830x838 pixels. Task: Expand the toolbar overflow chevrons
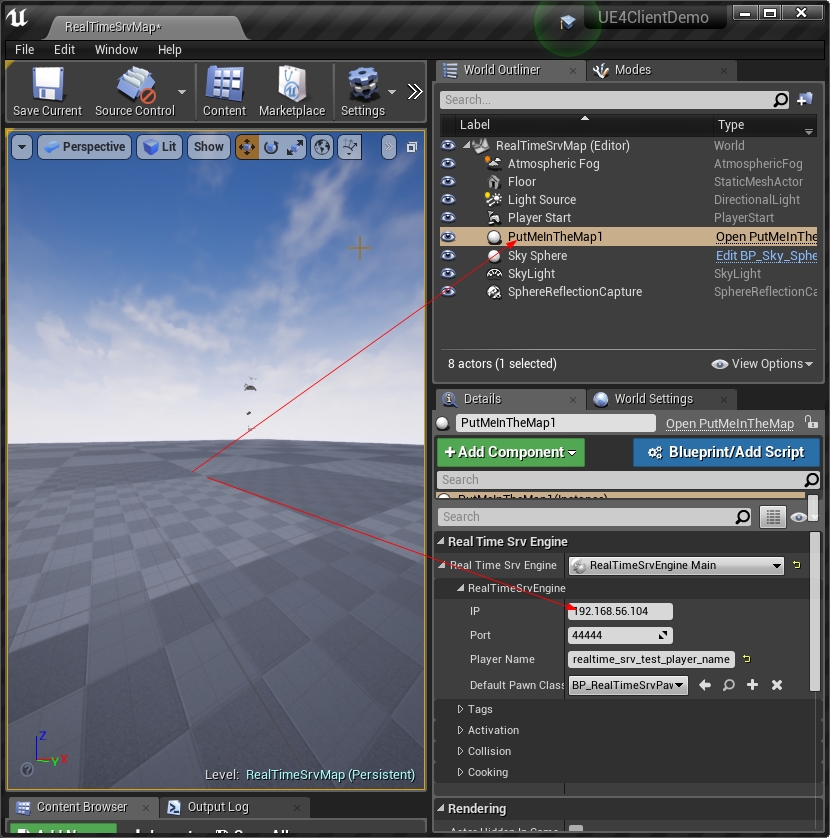point(415,91)
